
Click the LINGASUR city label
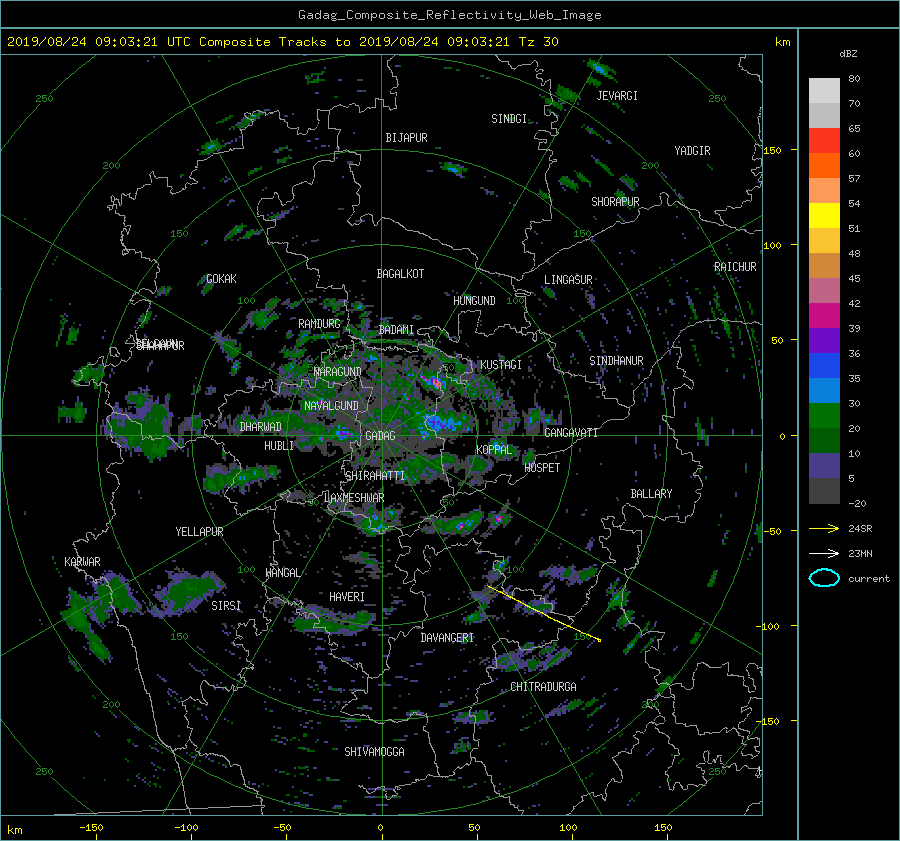coord(568,280)
